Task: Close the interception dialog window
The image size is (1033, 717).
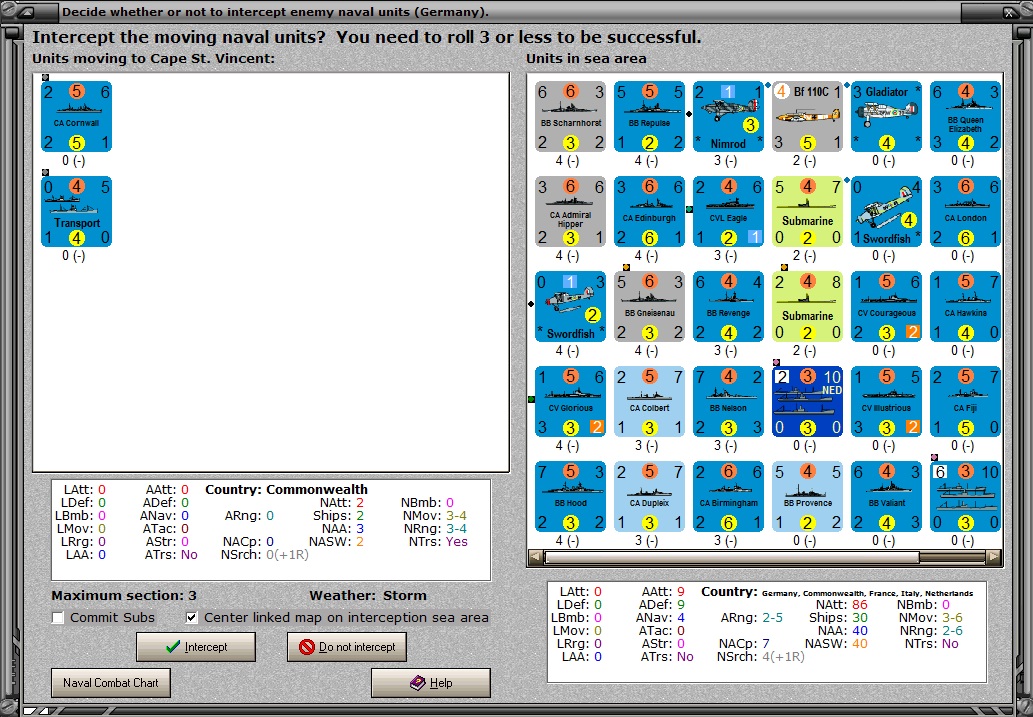Action: tap(1010, 12)
